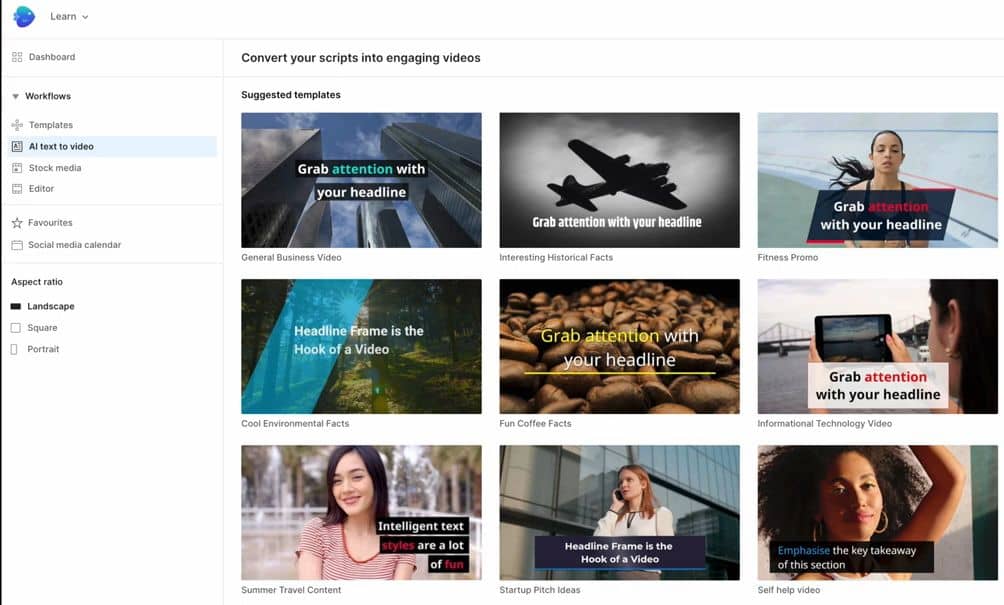Select the Landscape aspect ratio
The width and height of the screenshot is (1004, 605).
(42, 306)
